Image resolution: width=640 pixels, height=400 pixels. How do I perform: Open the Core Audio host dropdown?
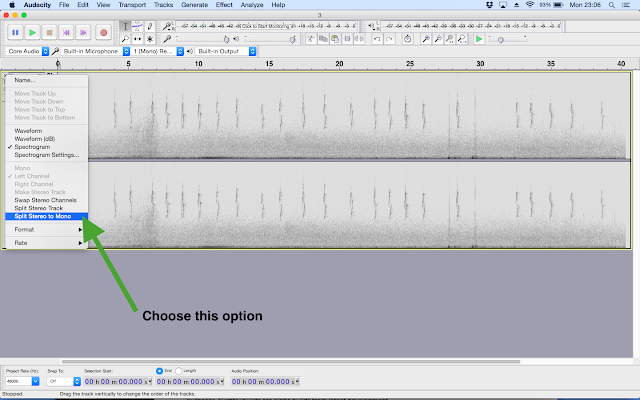(x=27, y=51)
